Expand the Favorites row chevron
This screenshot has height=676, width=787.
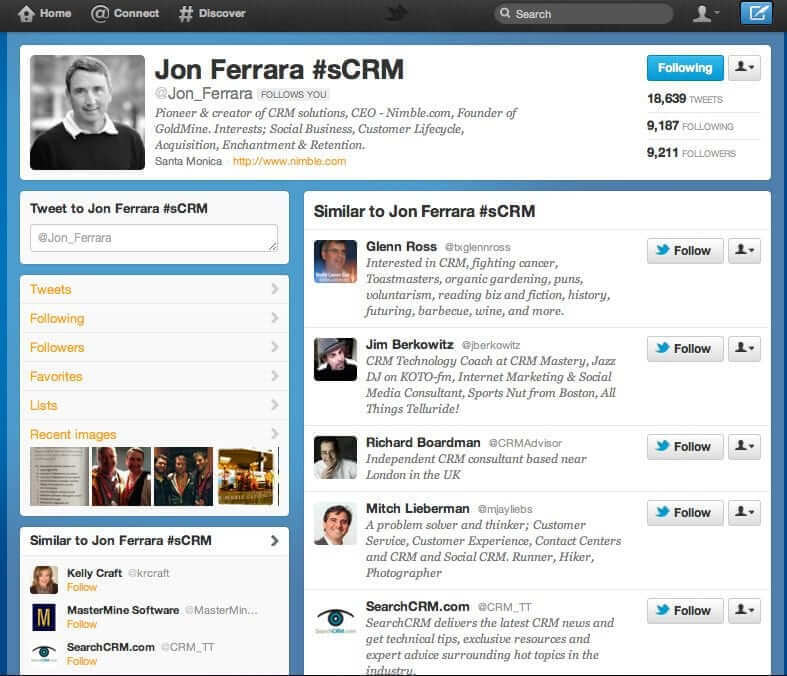[275, 376]
